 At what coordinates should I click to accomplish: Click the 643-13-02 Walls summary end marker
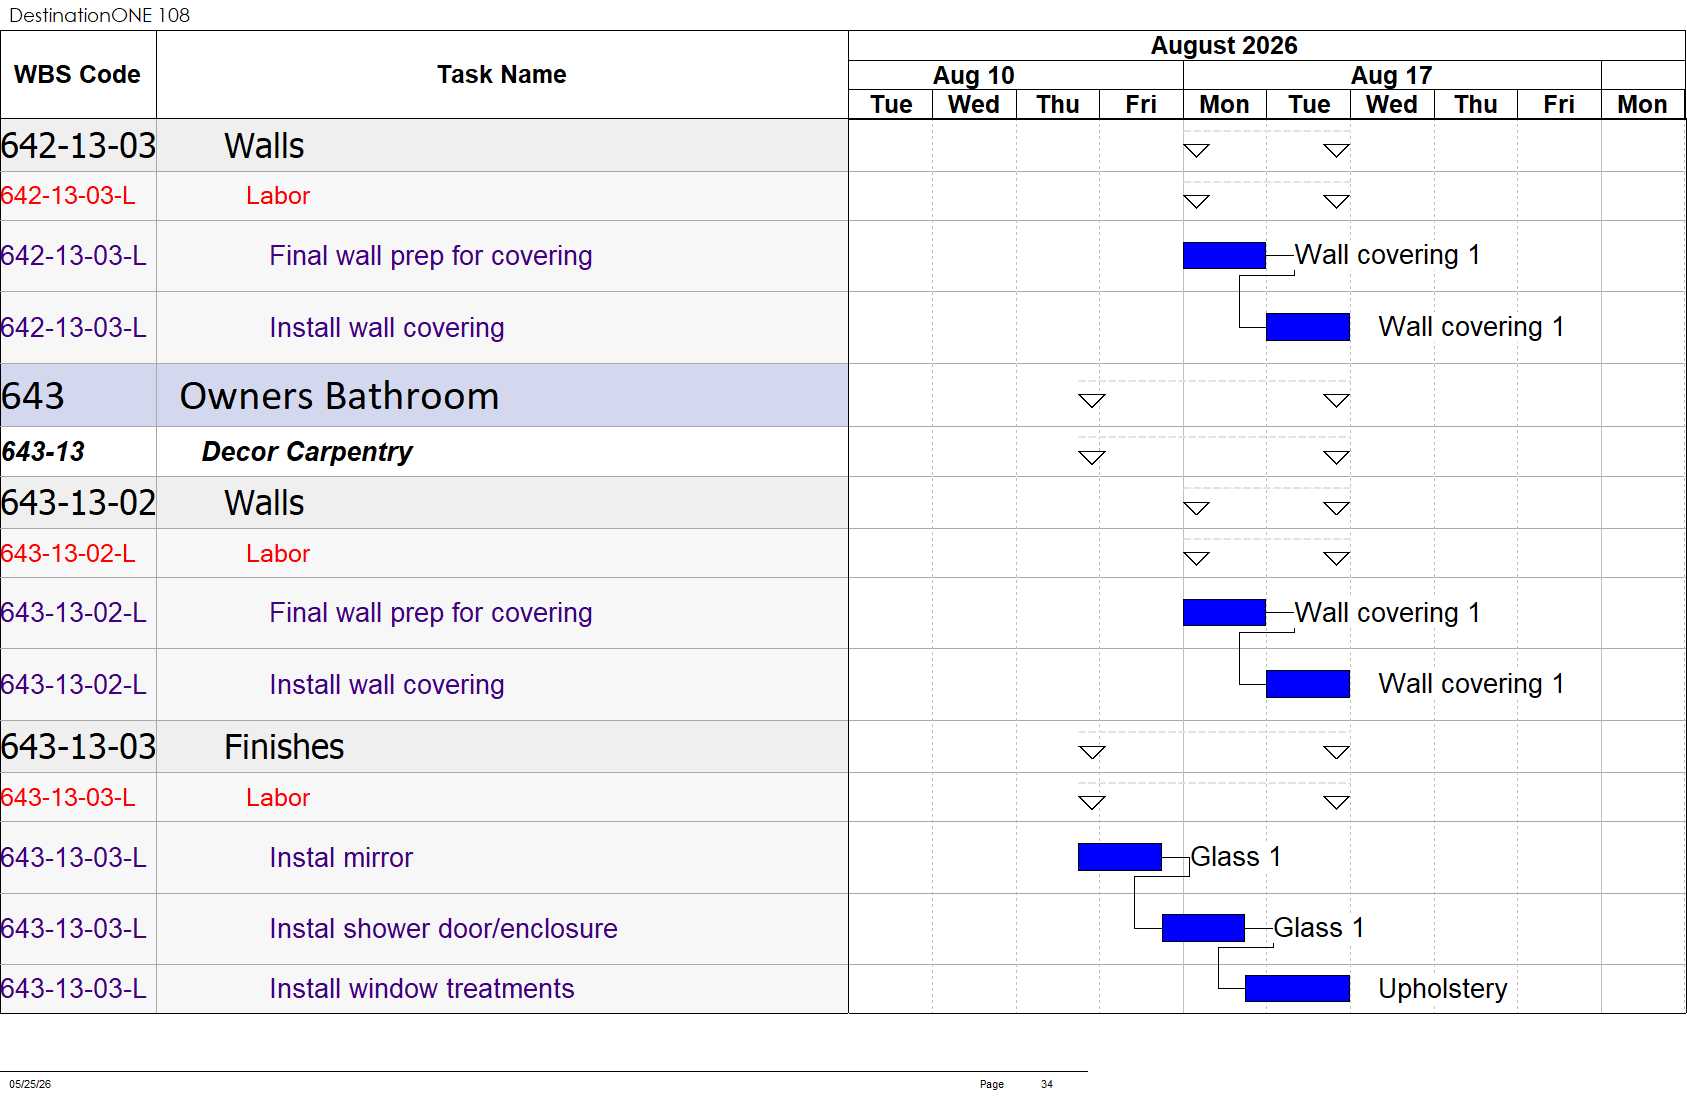pos(1336,509)
